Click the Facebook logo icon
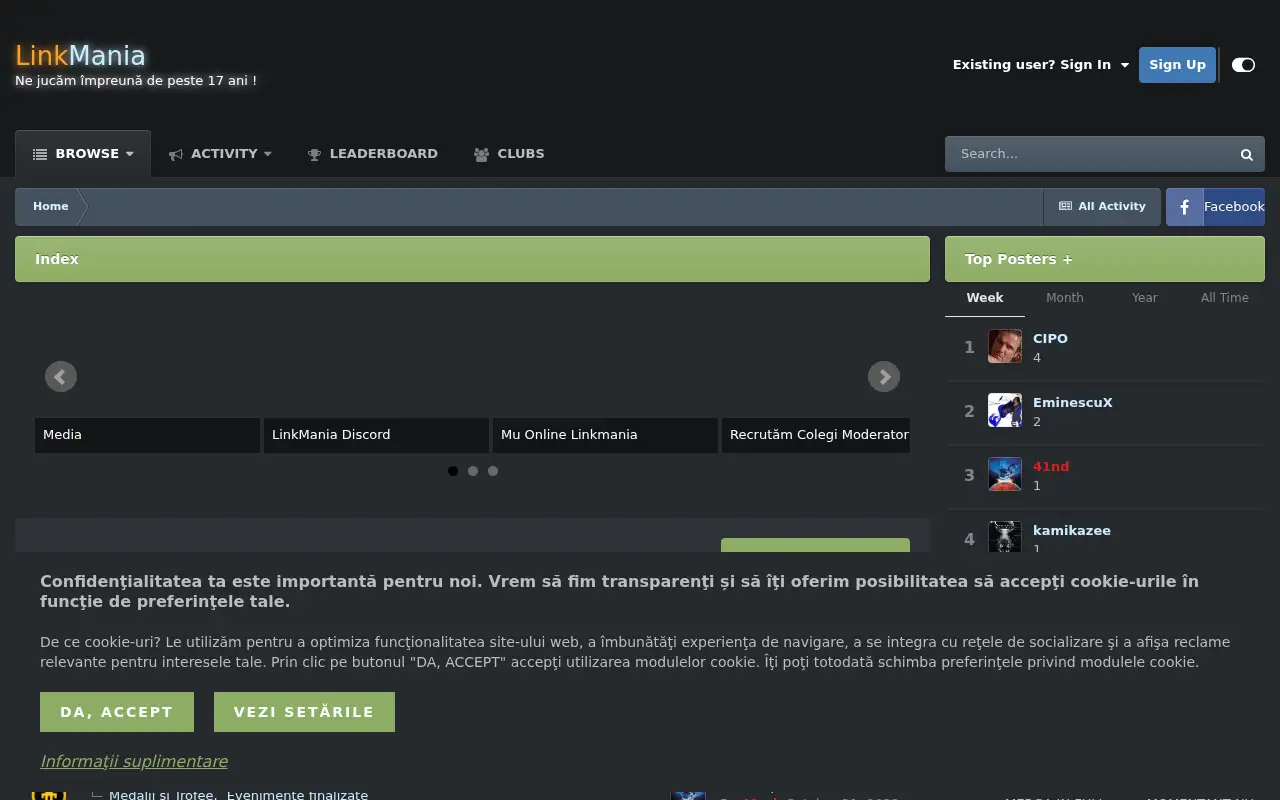Image resolution: width=1280 pixels, height=800 pixels. (x=1184, y=207)
